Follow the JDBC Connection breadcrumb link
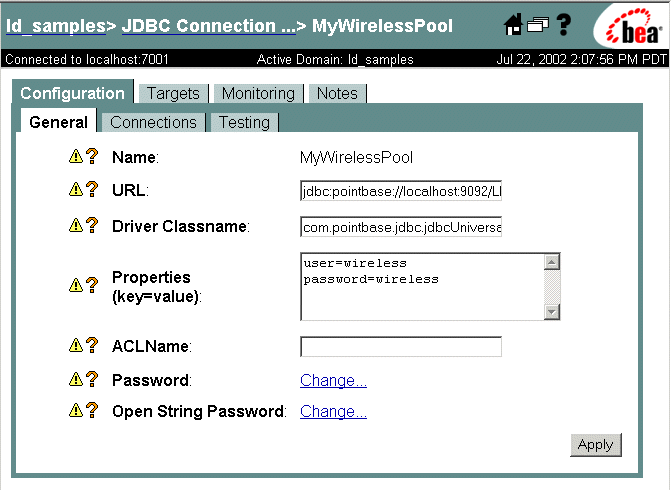671x490 pixels. (x=209, y=26)
